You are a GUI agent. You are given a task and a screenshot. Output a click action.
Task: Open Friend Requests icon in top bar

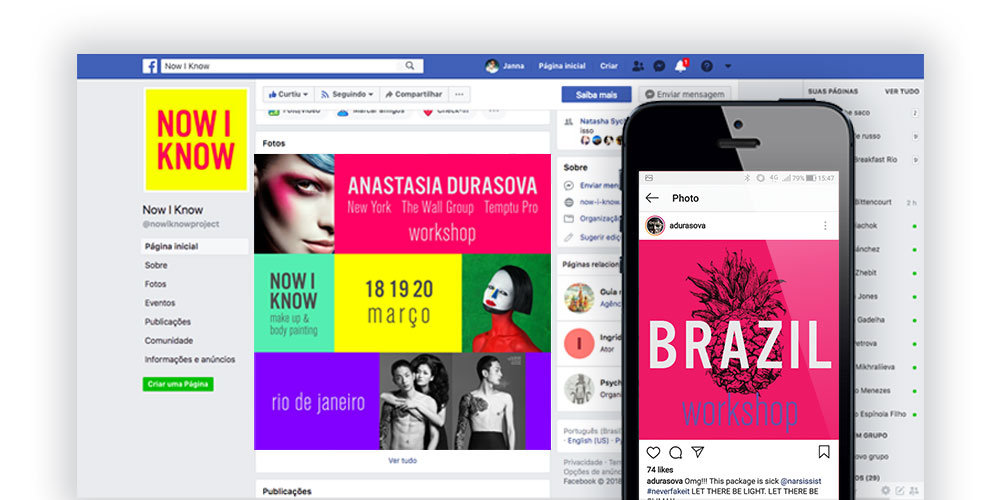point(638,66)
